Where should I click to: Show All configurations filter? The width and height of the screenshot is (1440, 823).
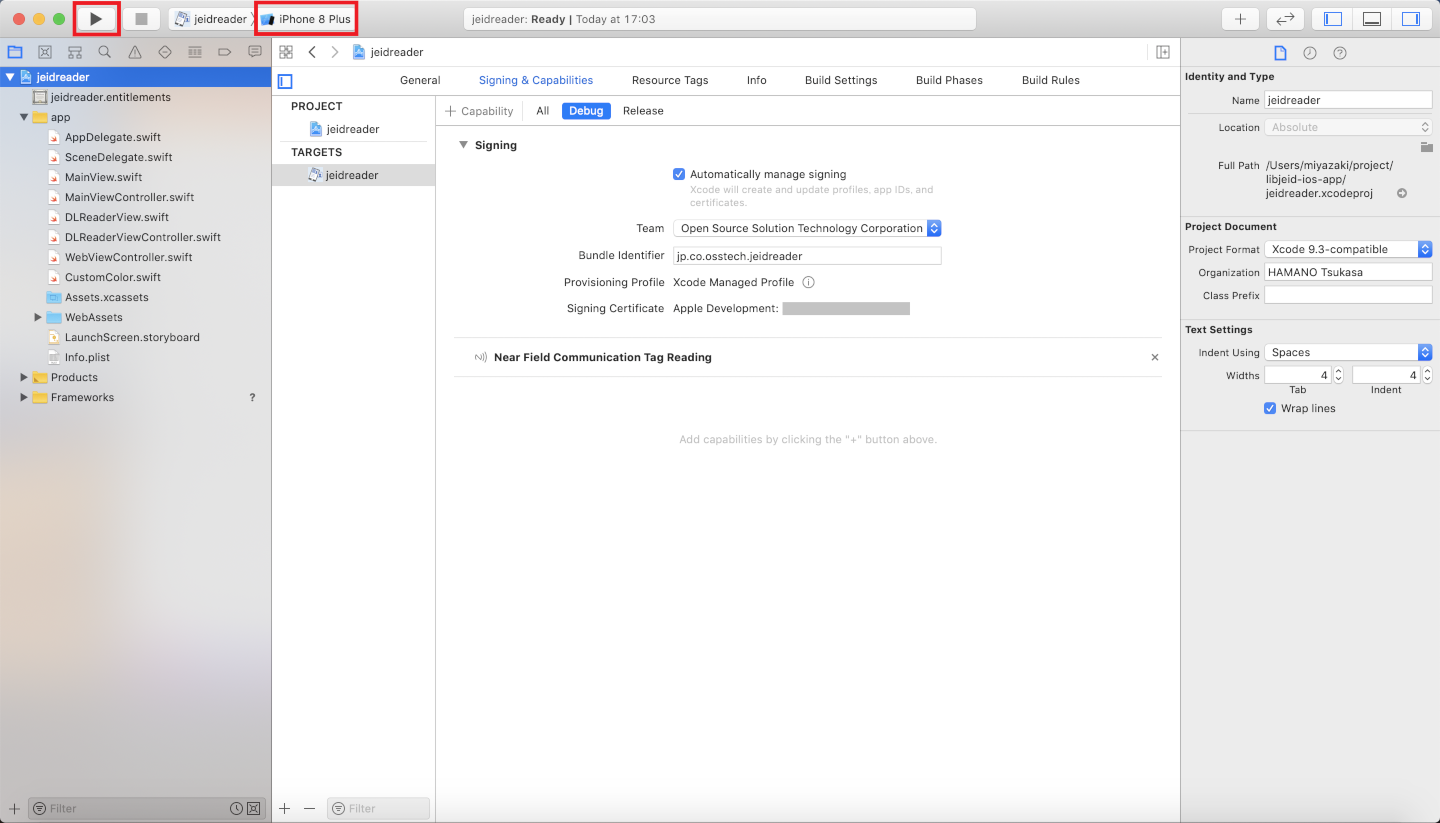[543, 111]
